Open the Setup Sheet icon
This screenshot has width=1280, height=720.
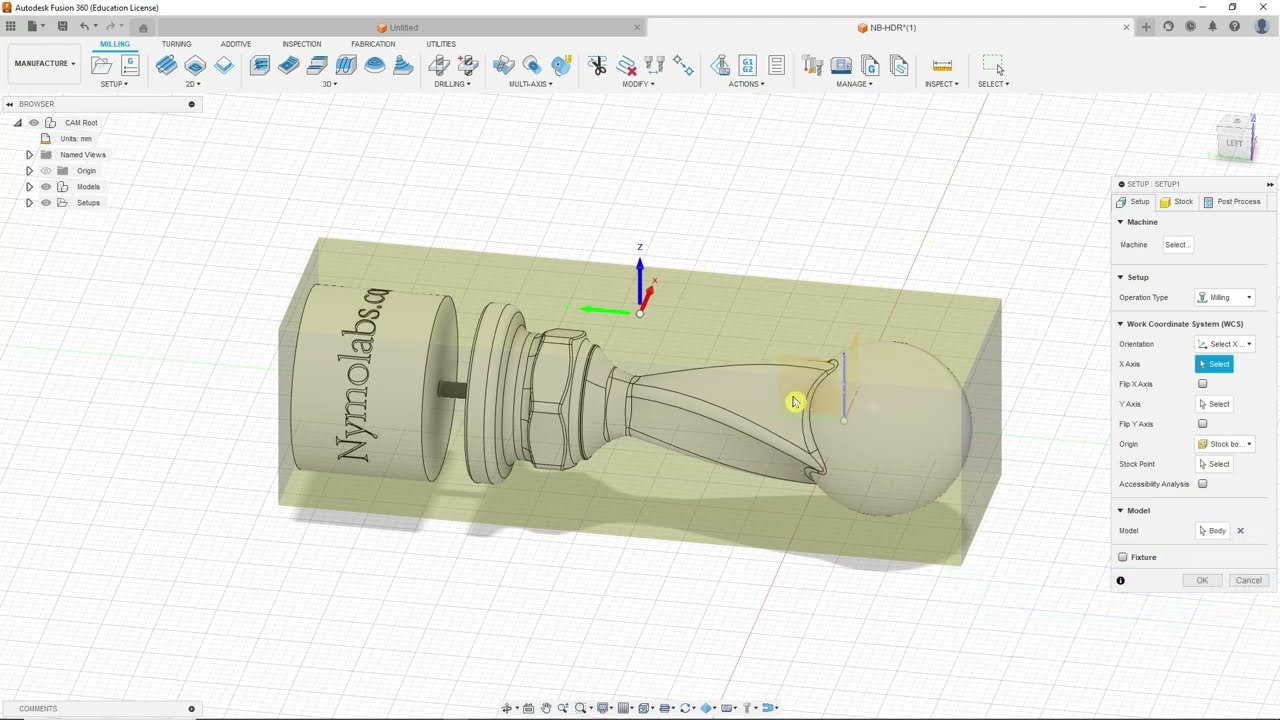pos(776,66)
